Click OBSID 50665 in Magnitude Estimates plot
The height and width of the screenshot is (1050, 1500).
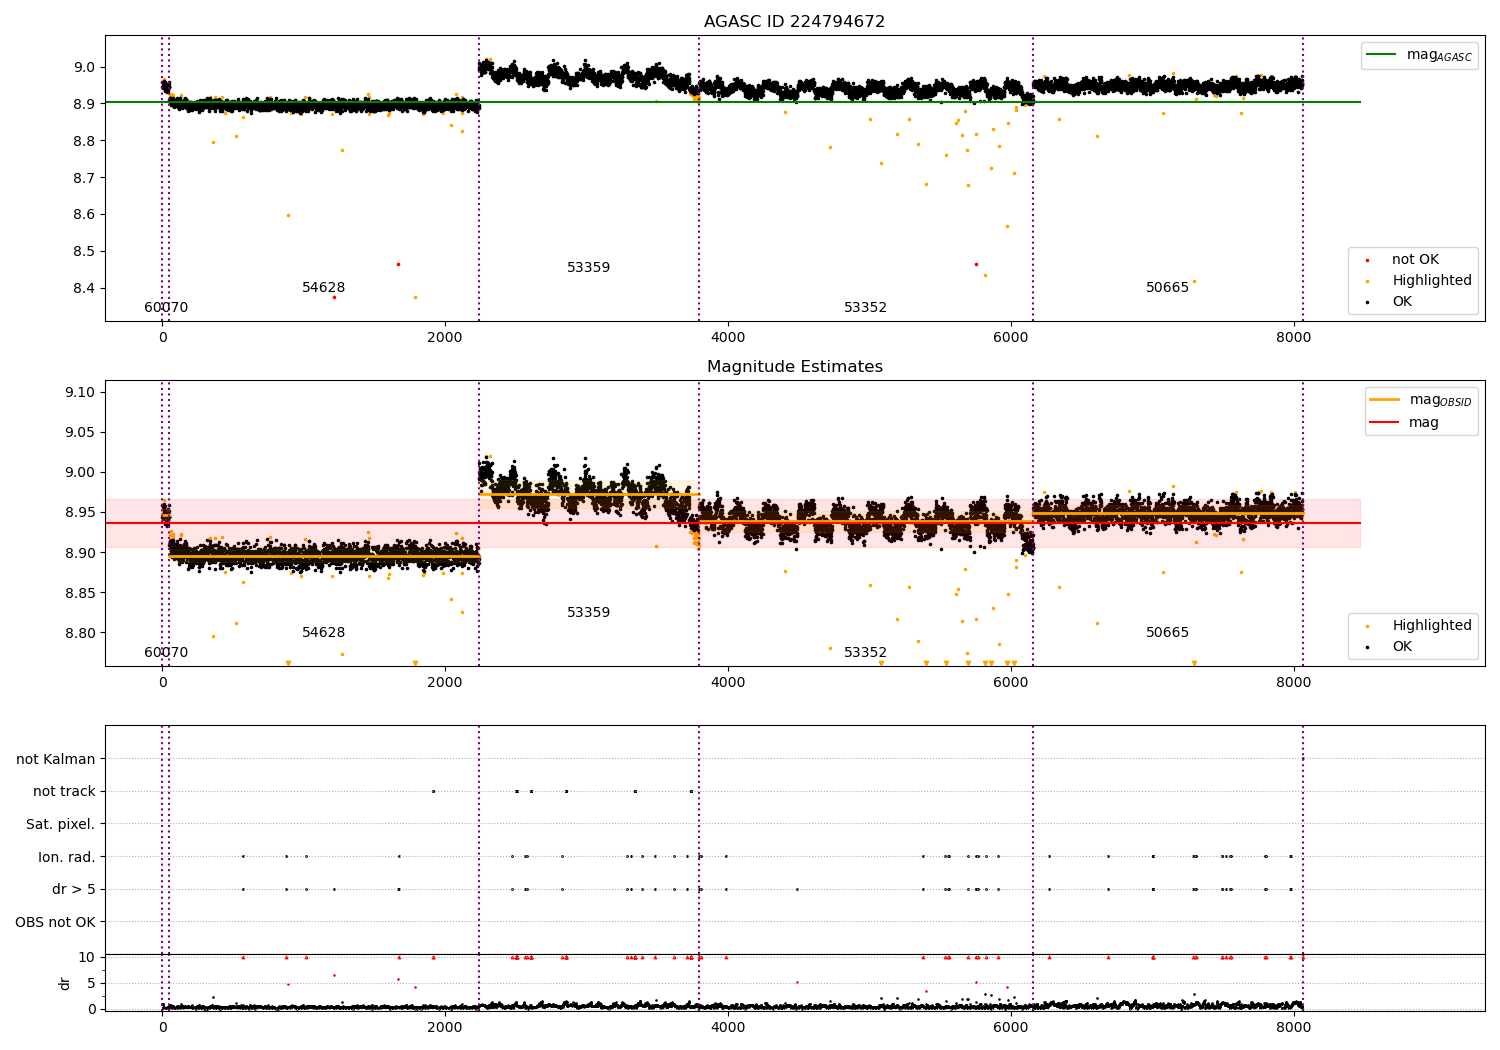click(x=1167, y=633)
